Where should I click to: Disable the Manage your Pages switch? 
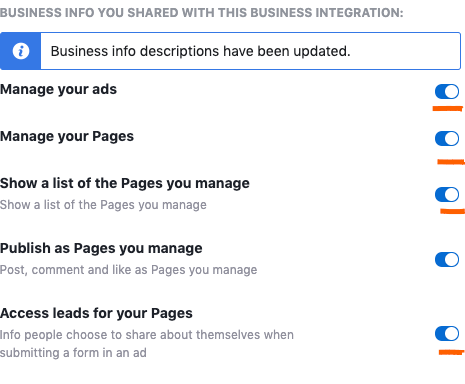pos(447,138)
